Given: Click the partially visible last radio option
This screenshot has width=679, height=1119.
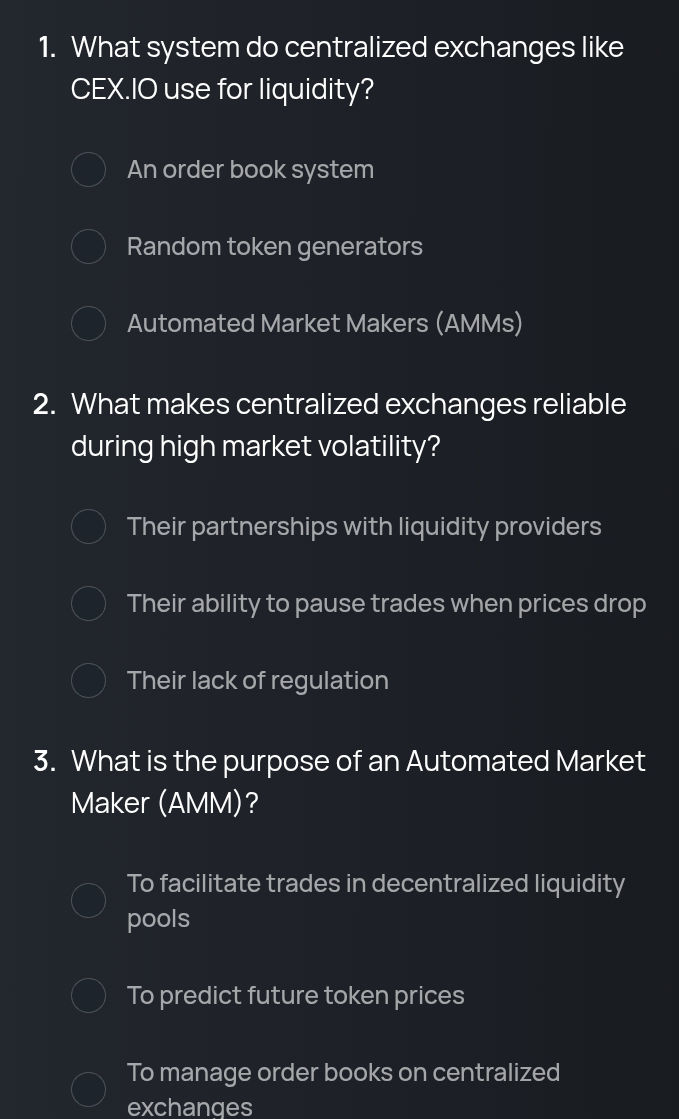Looking at the screenshot, I should pyautogui.click(x=88, y=1089).
